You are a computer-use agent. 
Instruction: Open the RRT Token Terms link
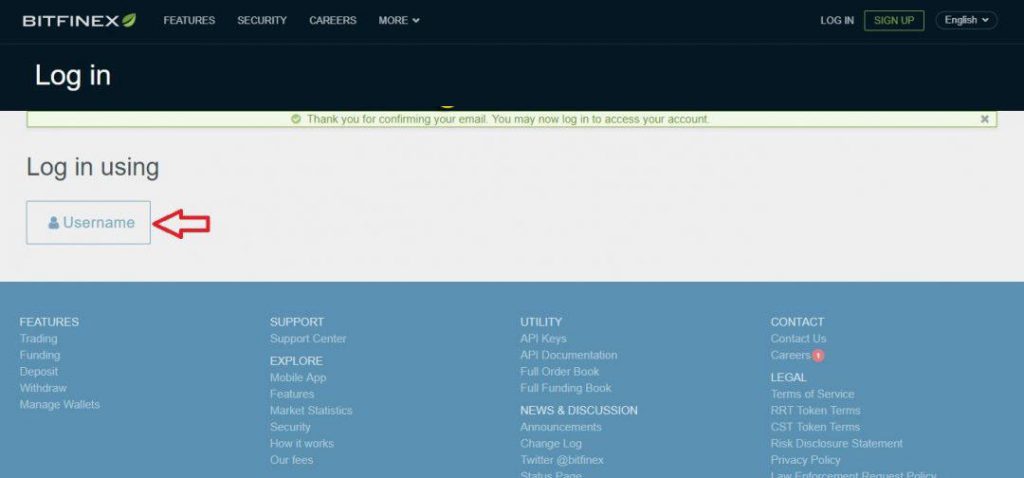pos(816,410)
